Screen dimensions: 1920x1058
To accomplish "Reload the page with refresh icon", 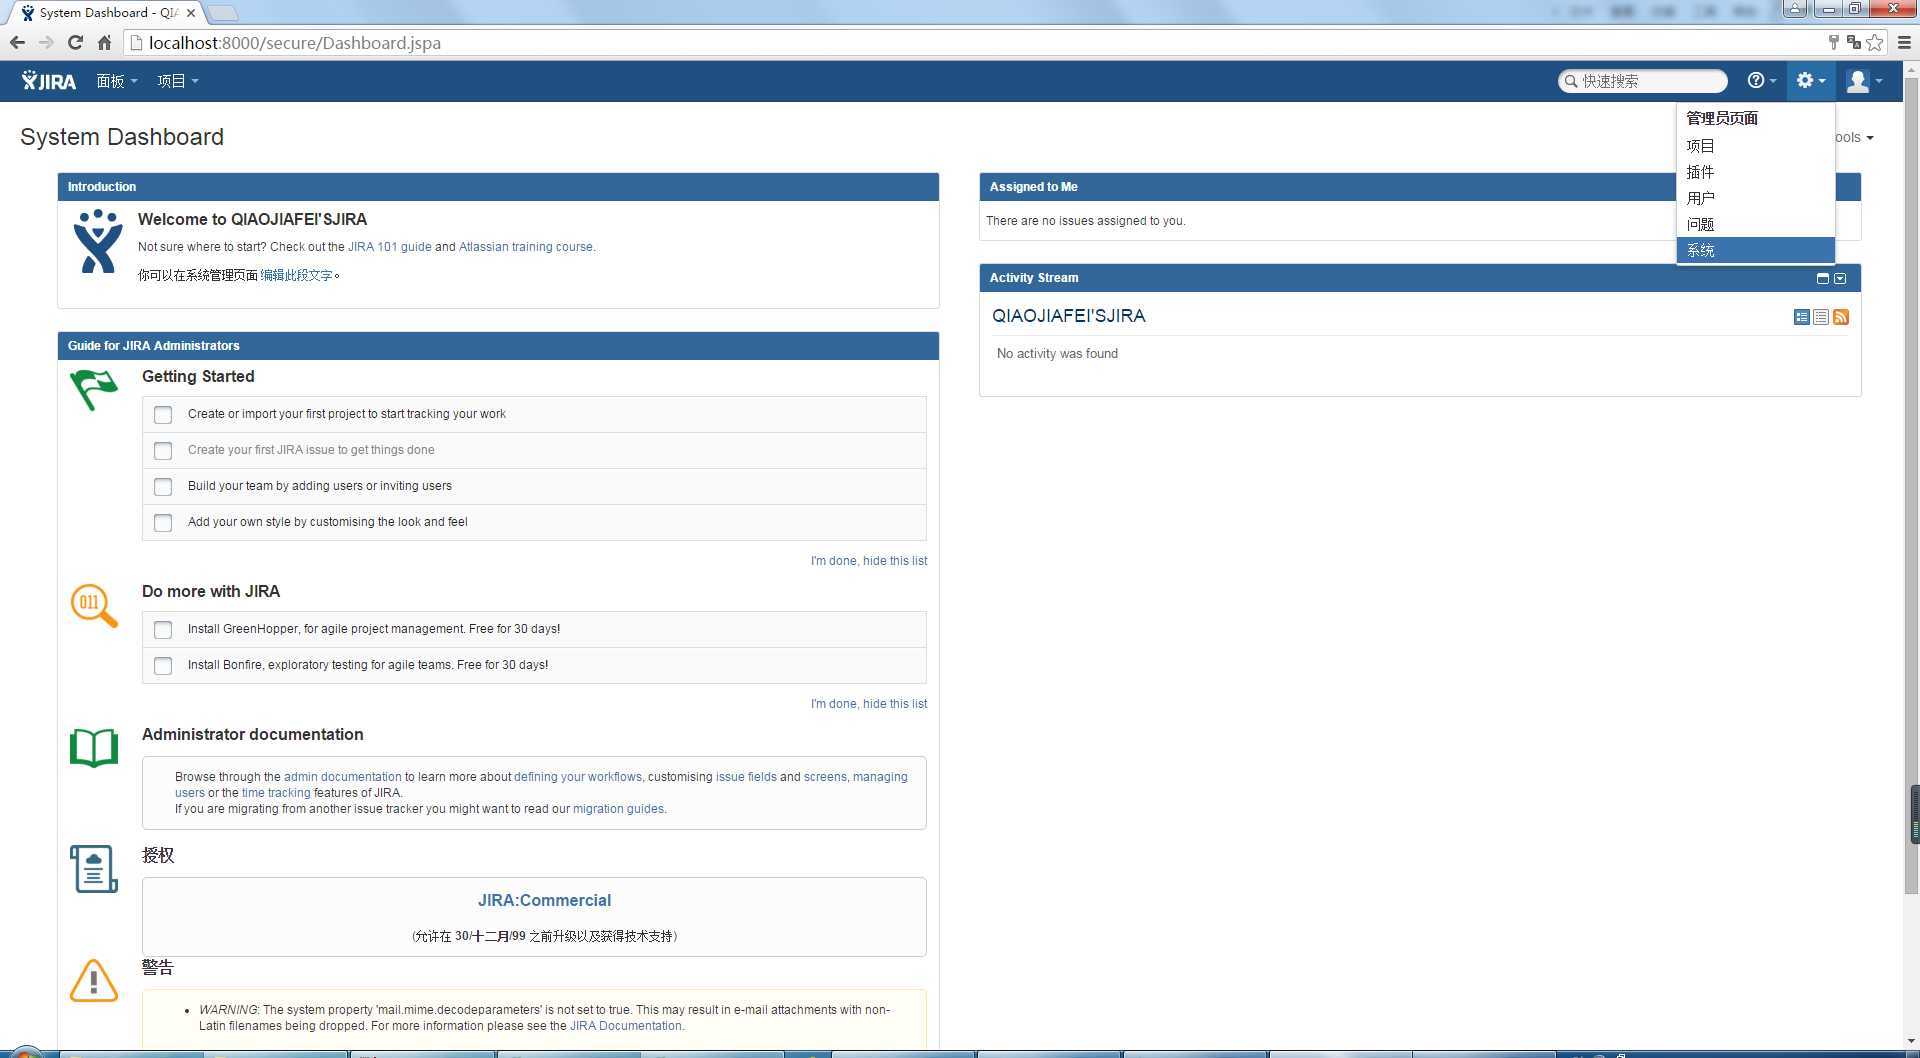I will [75, 43].
